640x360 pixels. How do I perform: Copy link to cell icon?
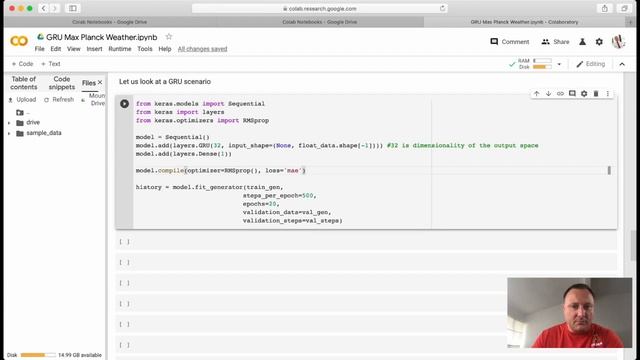[560, 94]
